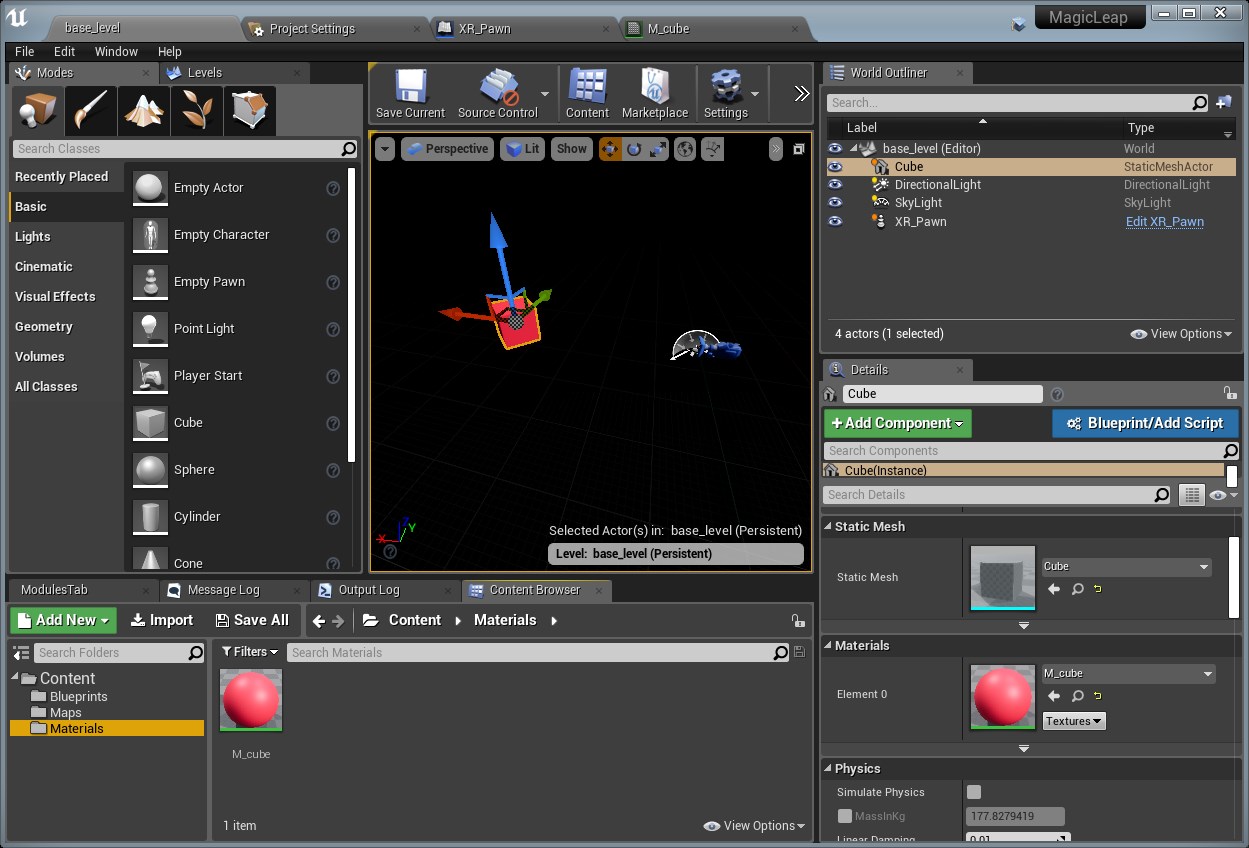This screenshot has width=1249, height=848.
Task: Hide the SkyLight actor
Action: click(x=835, y=203)
